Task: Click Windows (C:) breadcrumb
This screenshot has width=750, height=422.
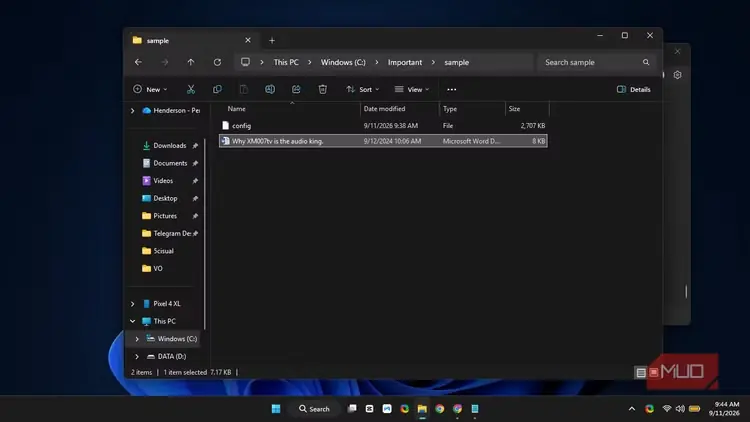Action: [343, 62]
